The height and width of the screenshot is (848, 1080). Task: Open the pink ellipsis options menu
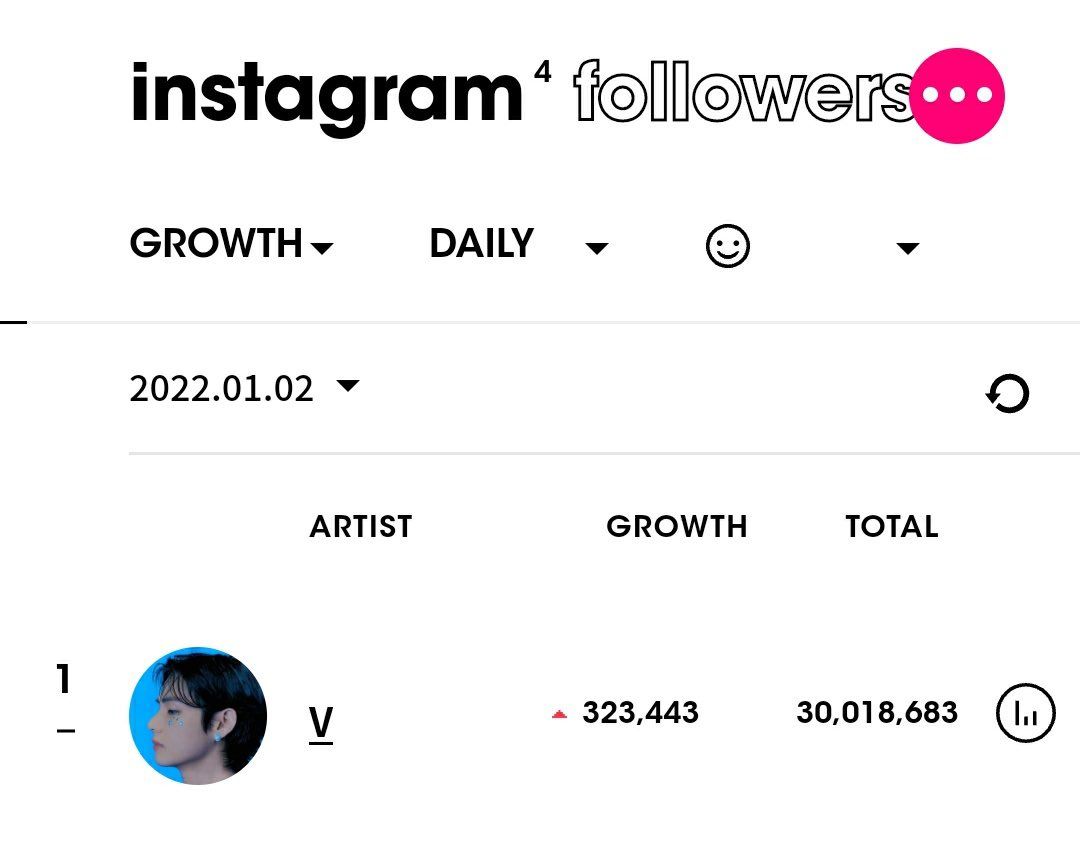click(957, 95)
